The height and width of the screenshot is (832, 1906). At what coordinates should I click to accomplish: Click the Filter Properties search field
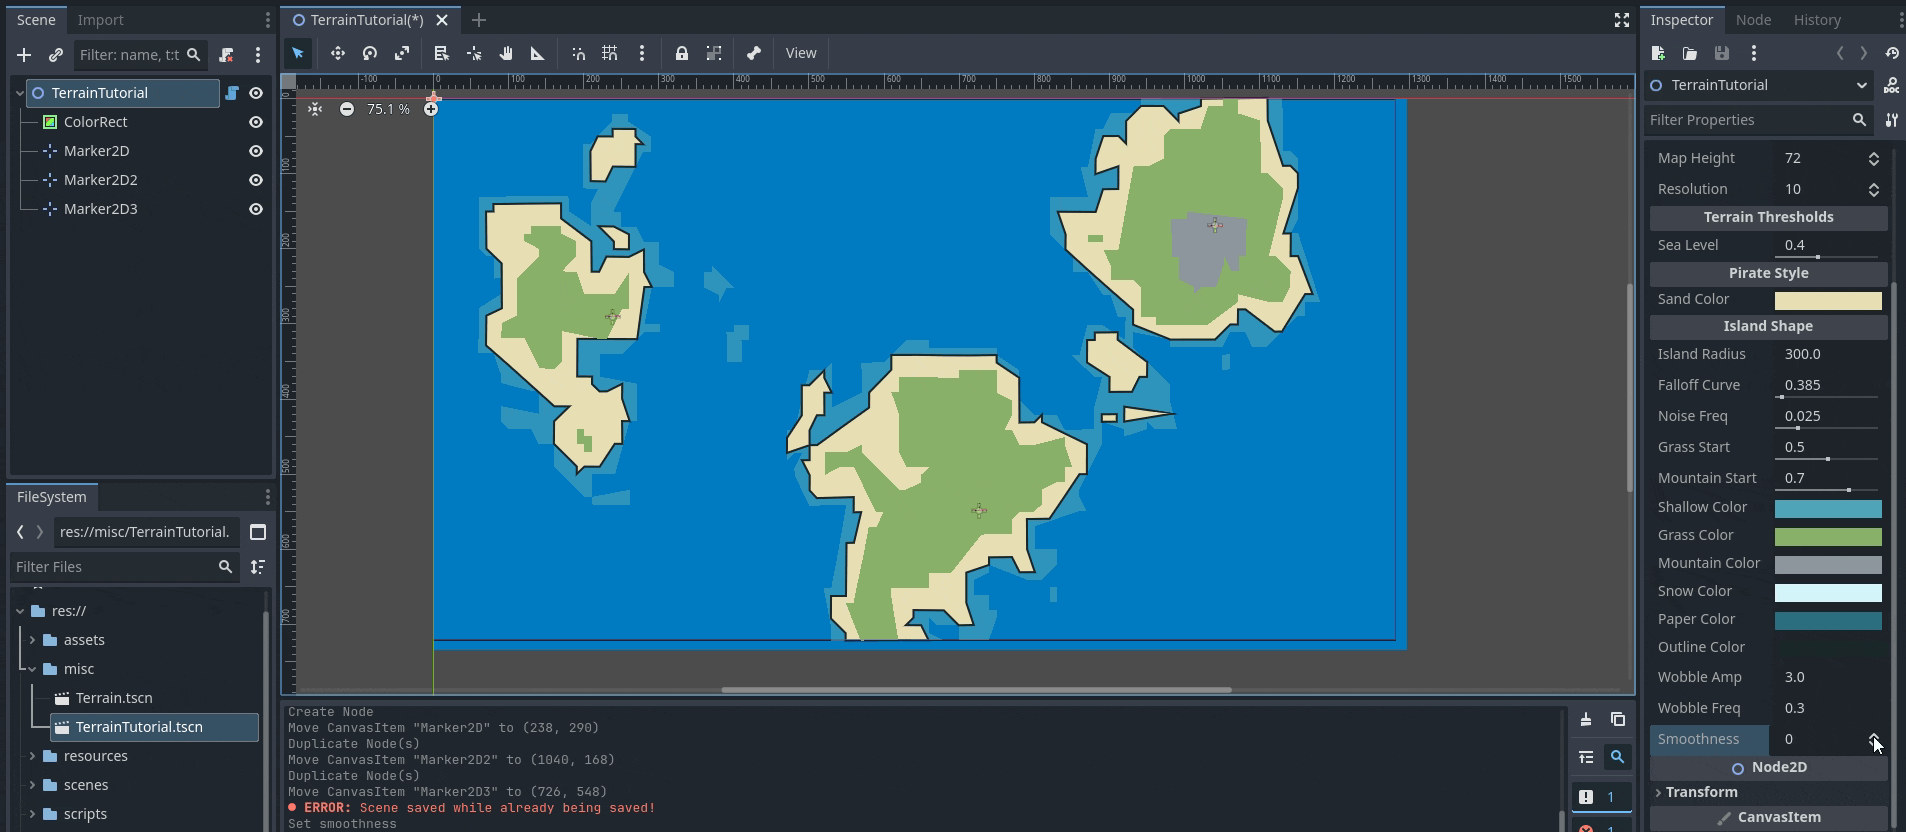point(1746,120)
